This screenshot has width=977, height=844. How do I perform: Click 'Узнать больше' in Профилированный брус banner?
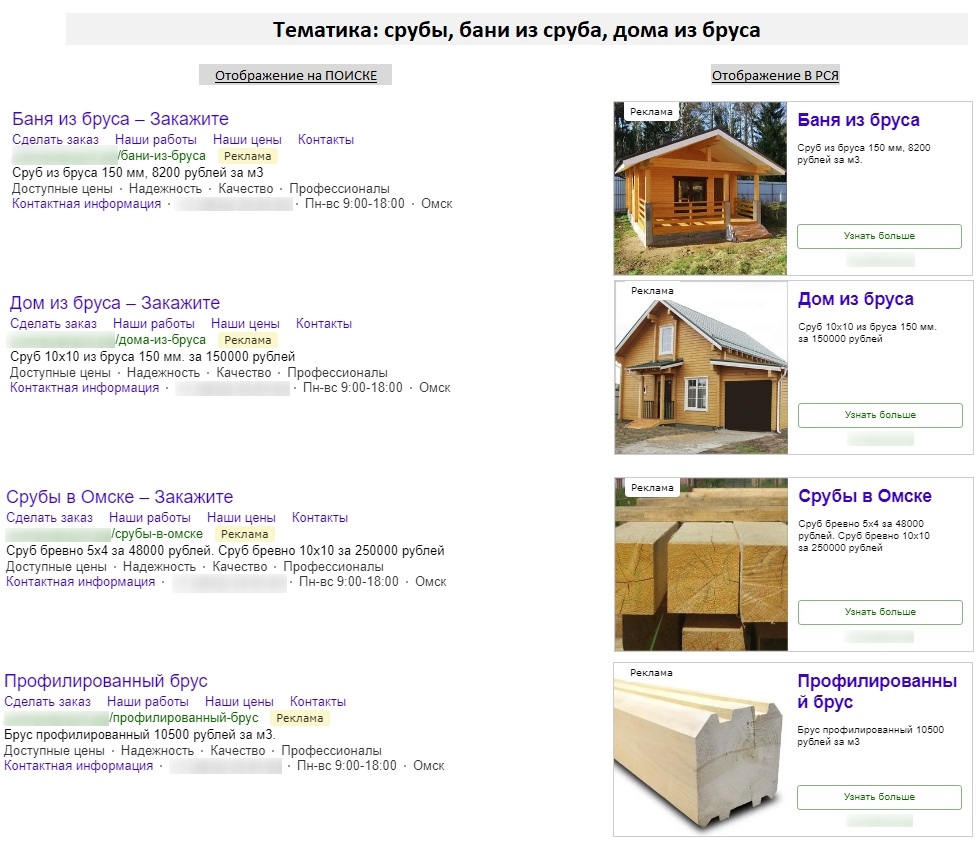[x=879, y=797]
